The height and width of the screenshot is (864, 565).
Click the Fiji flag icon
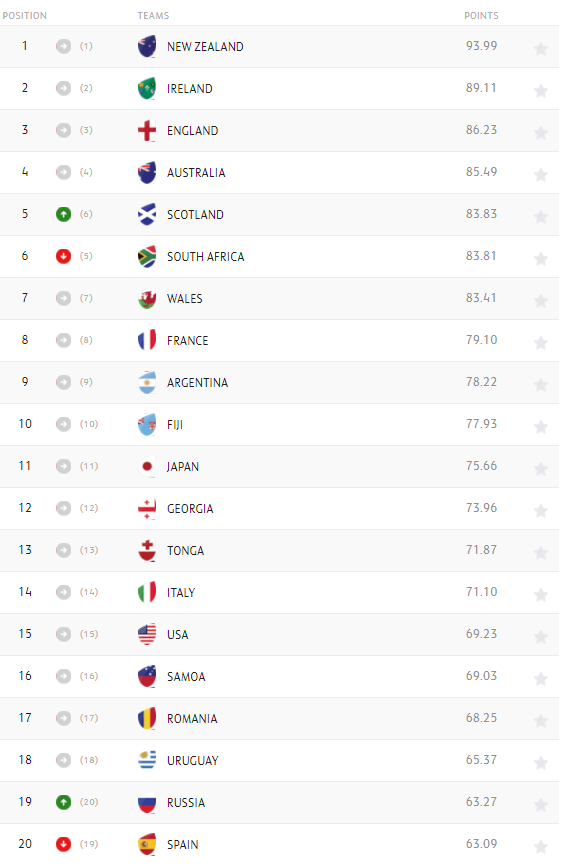click(147, 424)
